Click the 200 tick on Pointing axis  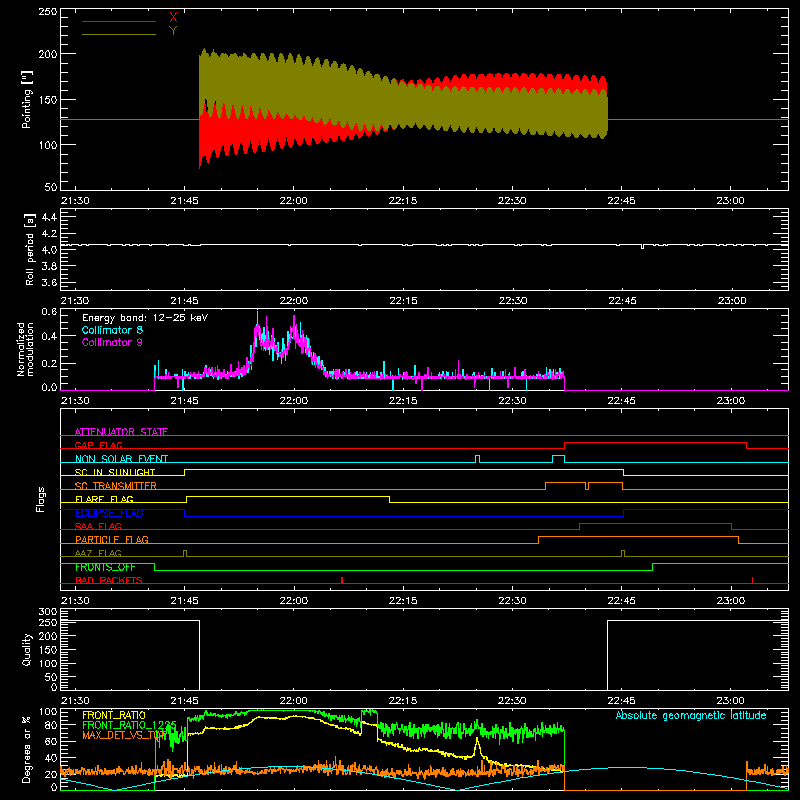(48, 54)
